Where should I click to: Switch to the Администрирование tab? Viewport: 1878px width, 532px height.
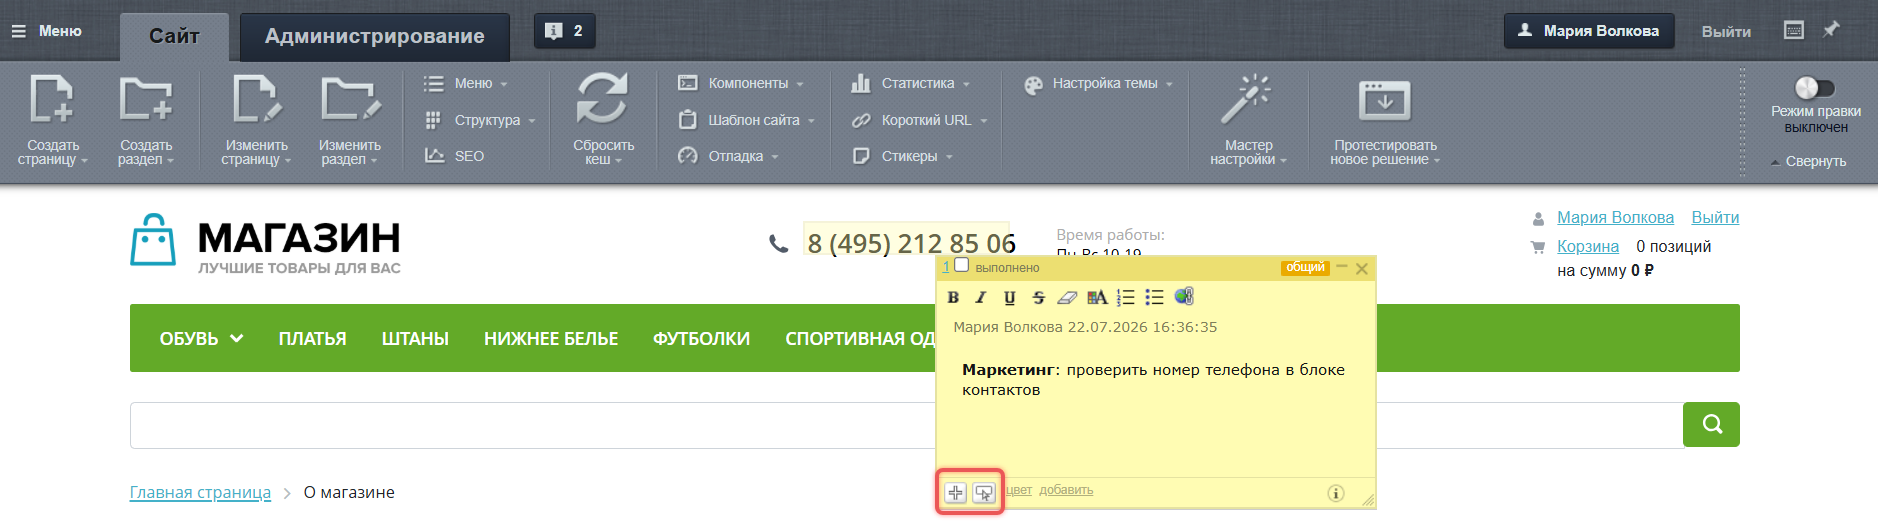pyautogui.click(x=375, y=37)
